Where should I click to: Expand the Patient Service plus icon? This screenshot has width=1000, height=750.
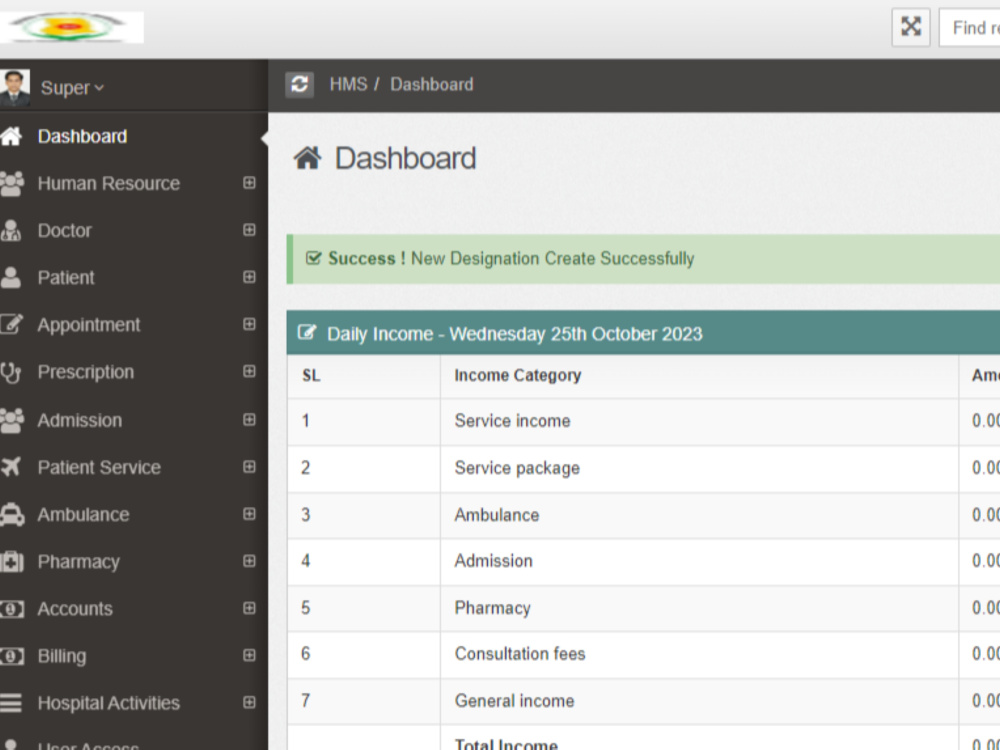click(x=249, y=467)
